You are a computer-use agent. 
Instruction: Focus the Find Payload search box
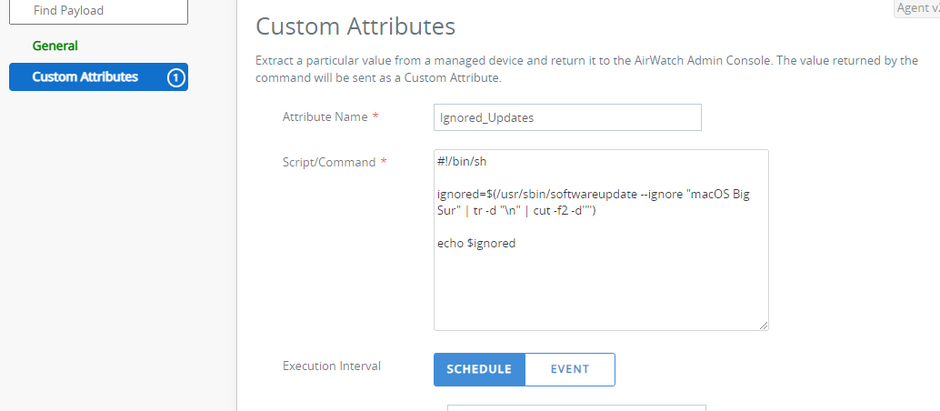98,11
